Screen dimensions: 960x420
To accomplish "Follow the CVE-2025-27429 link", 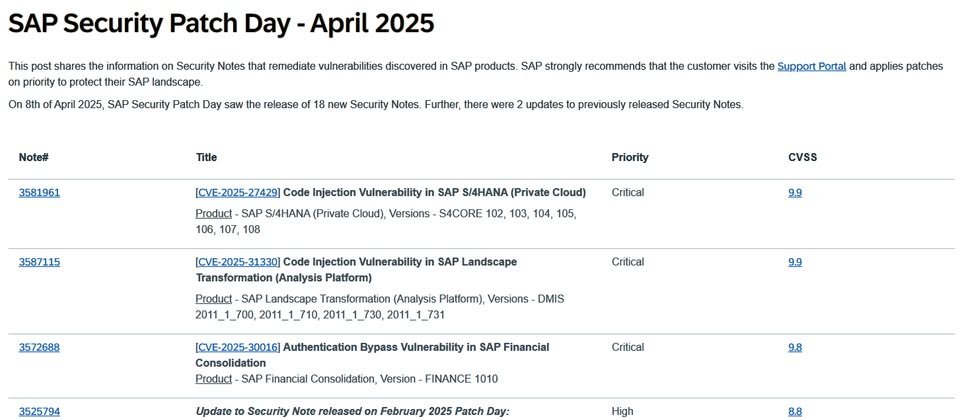I will tap(238, 193).
